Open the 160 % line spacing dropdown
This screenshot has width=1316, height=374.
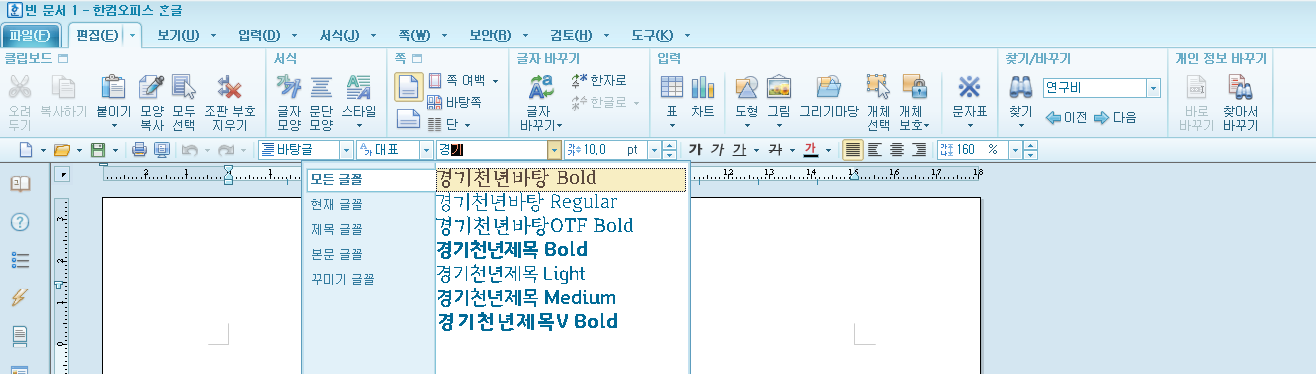[x=1014, y=149]
